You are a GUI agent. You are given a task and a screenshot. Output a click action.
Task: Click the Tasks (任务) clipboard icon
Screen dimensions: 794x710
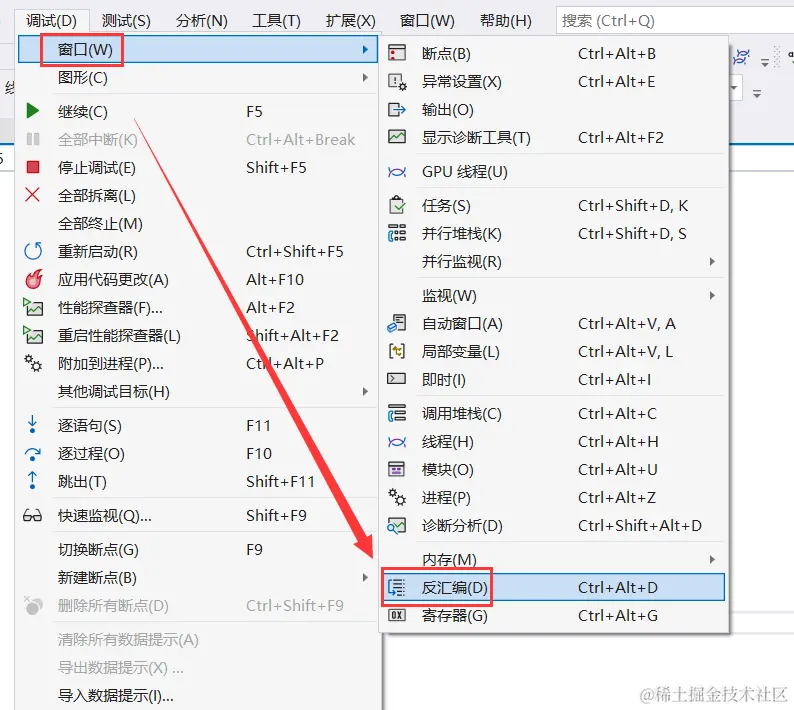pyautogui.click(x=397, y=205)
